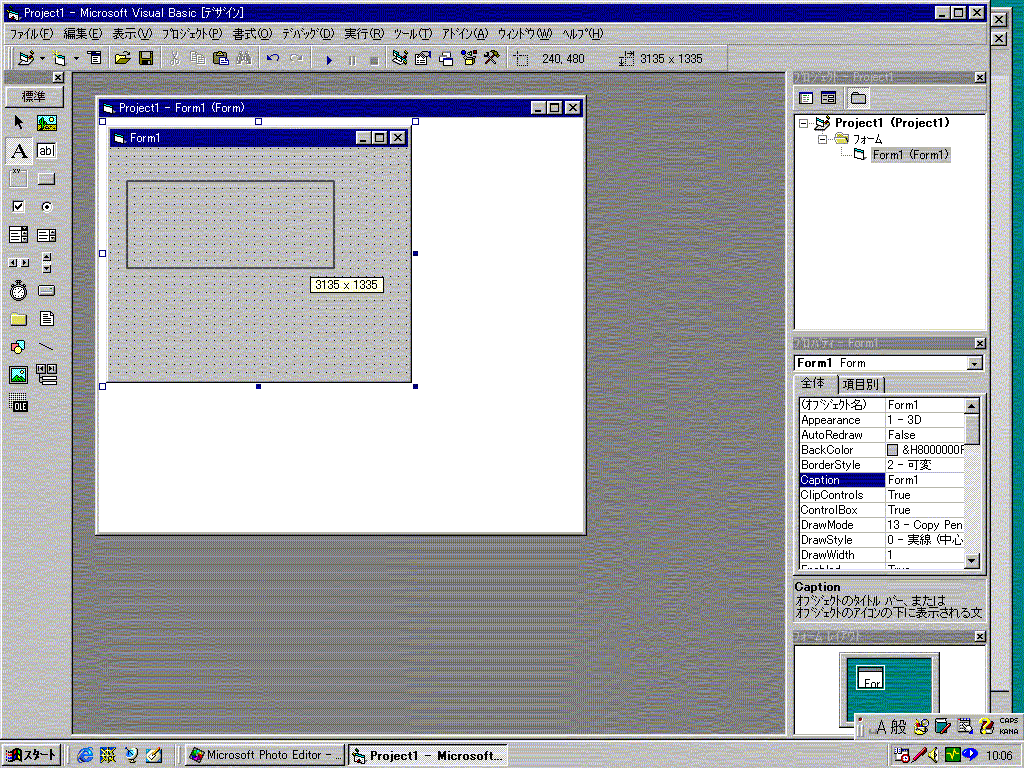Select the horizontal scroll bar control tool
This screenshot has height=768, width=1024.
coord(18,263)
